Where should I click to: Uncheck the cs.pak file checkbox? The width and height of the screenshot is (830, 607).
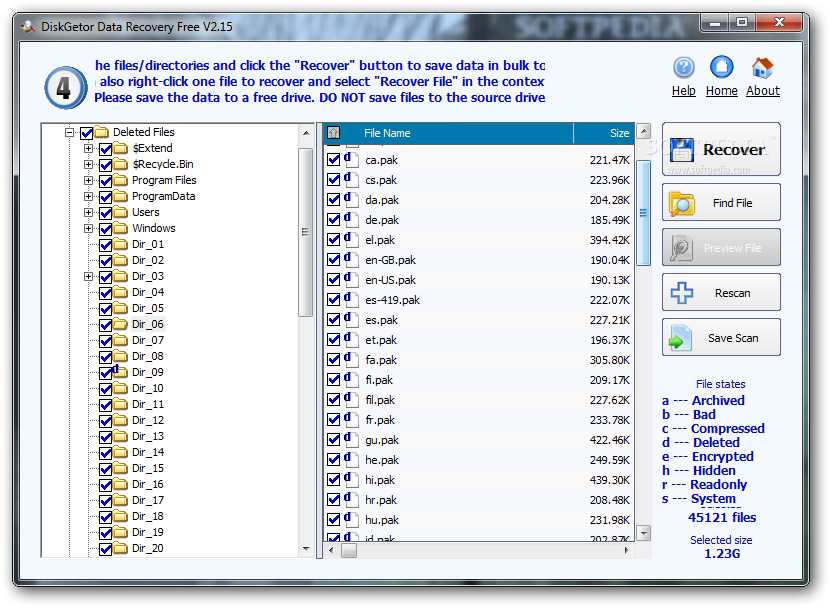click(x=333, y=180)
